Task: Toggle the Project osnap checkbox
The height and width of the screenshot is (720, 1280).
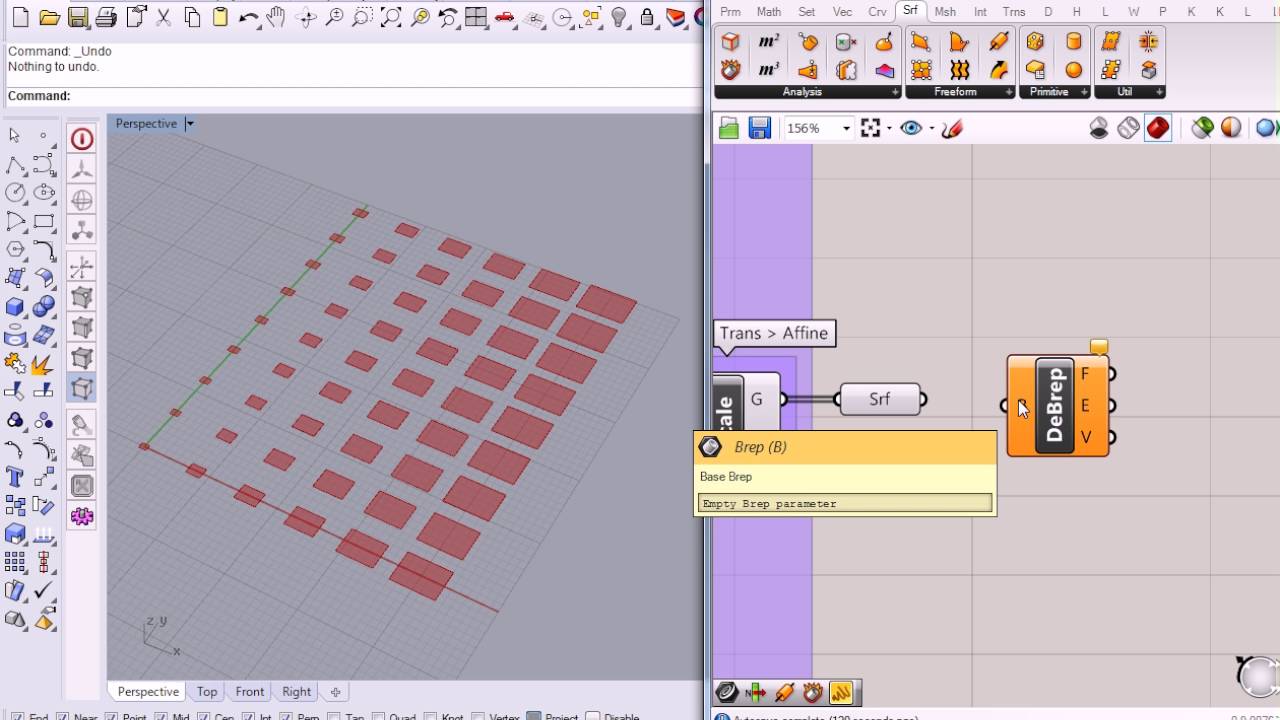Action: [x=534, y=717]
